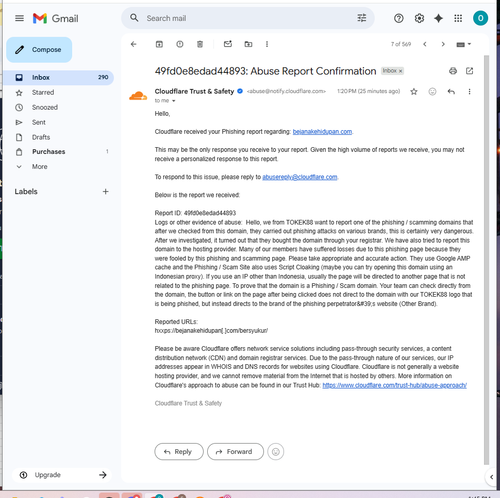Open the Support help icon
The width and height of the screenshot is (500, 498).
pyautogui.click(x=398, y=18)
